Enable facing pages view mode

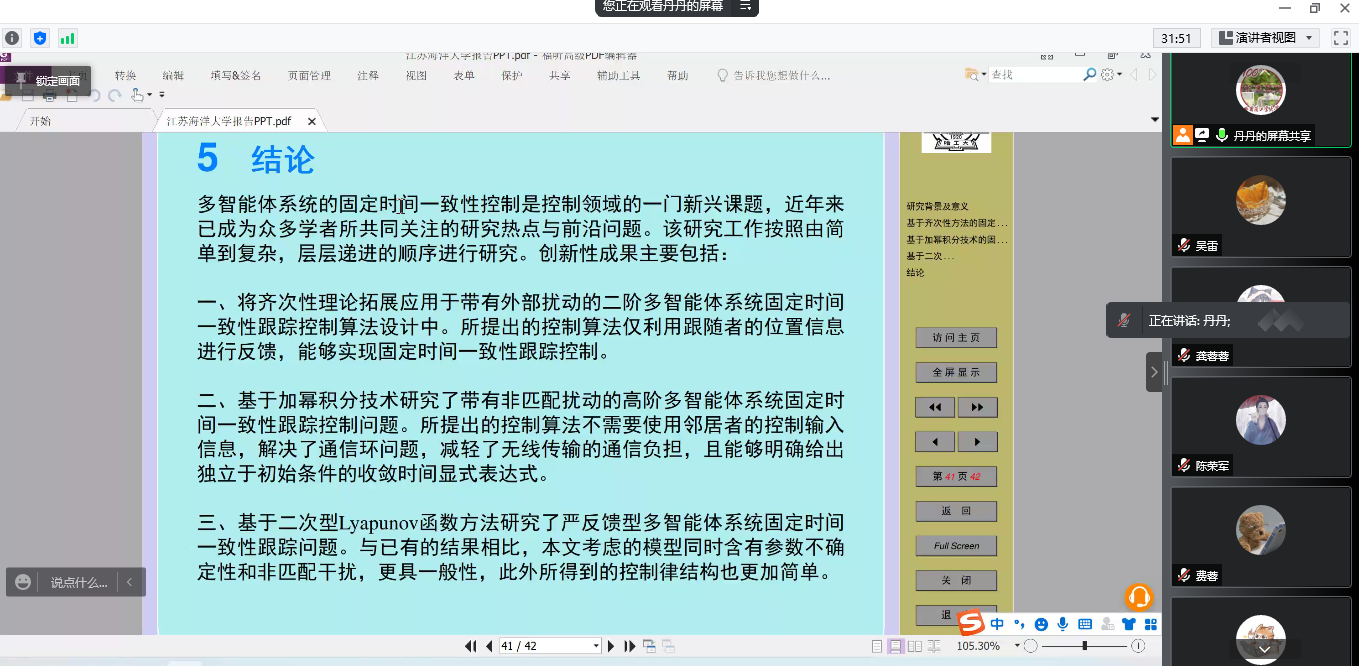[914, 646]
